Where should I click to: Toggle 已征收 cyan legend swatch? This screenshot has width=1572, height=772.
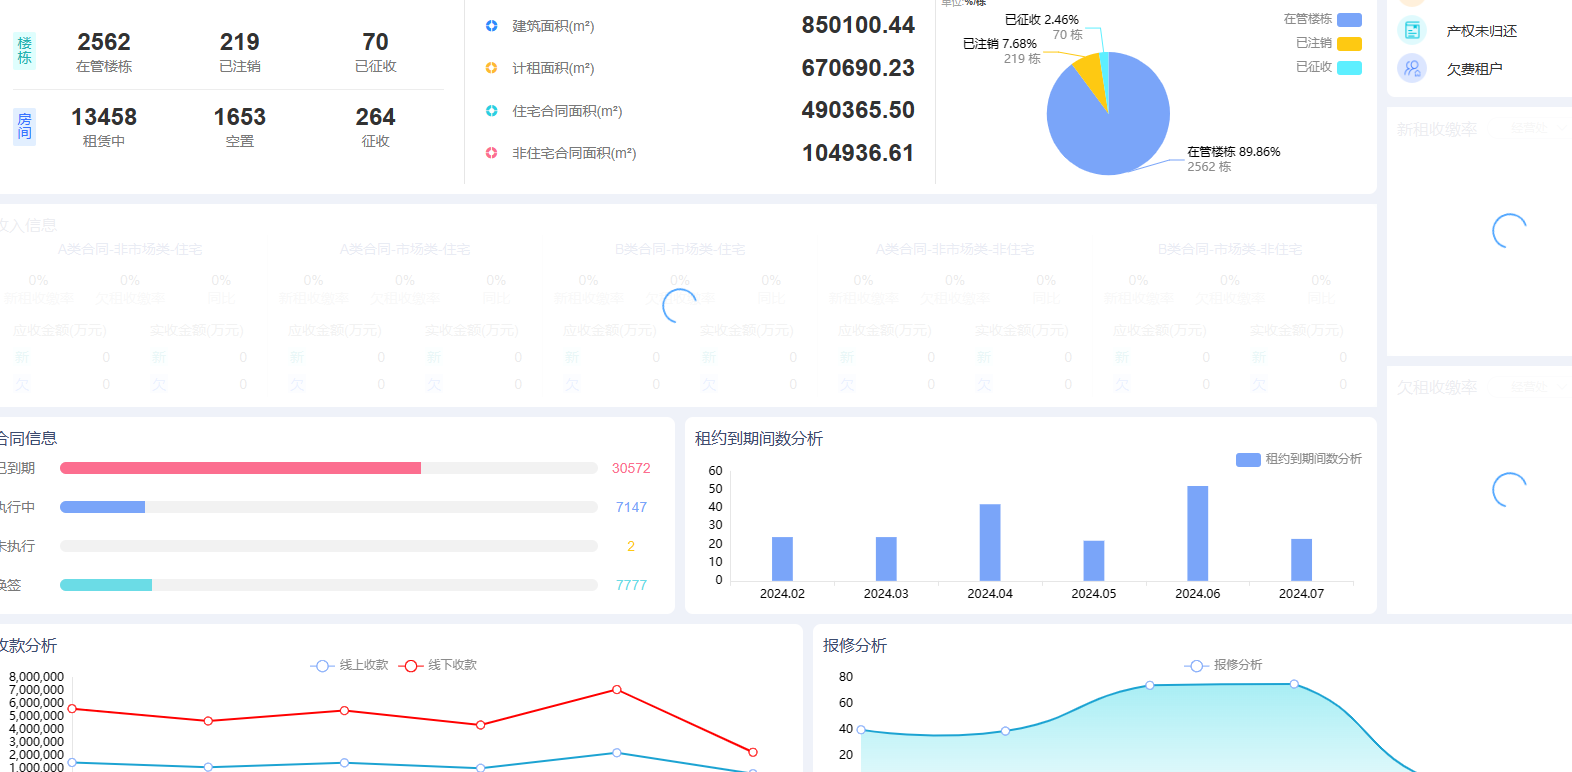coord(1349,67)
